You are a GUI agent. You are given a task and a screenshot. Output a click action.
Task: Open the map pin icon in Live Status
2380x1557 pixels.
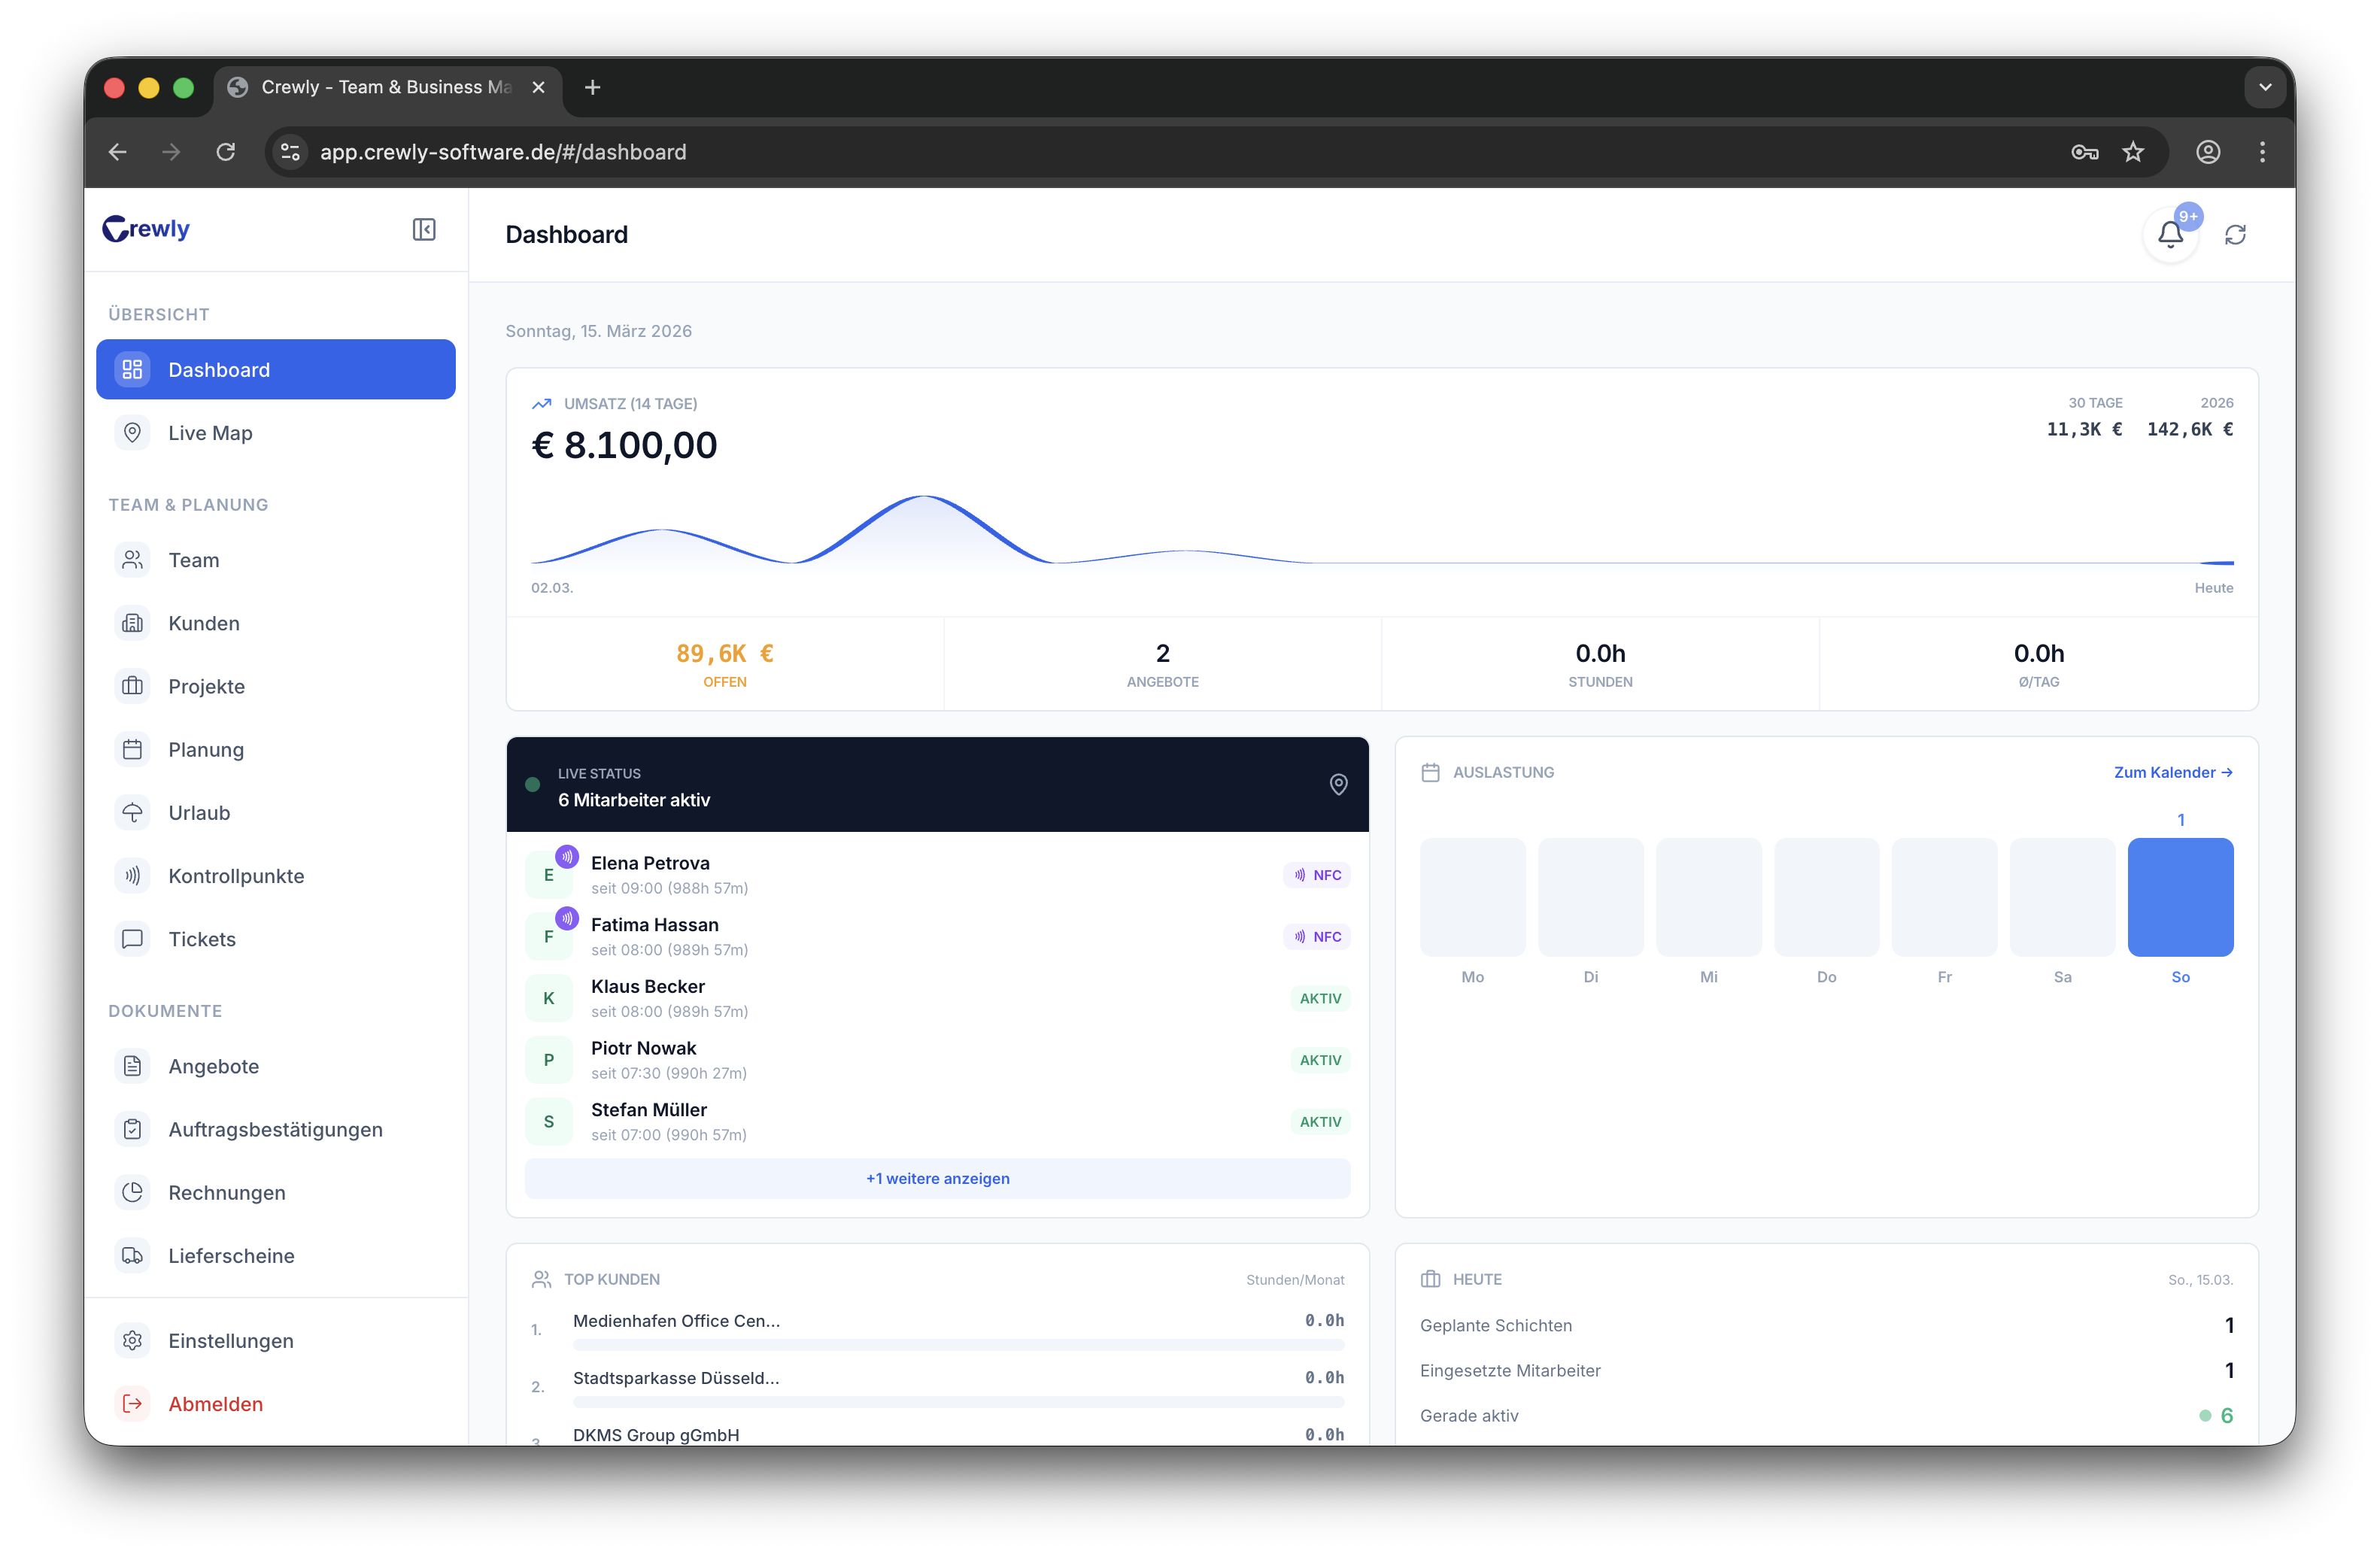click(1338, 784)
